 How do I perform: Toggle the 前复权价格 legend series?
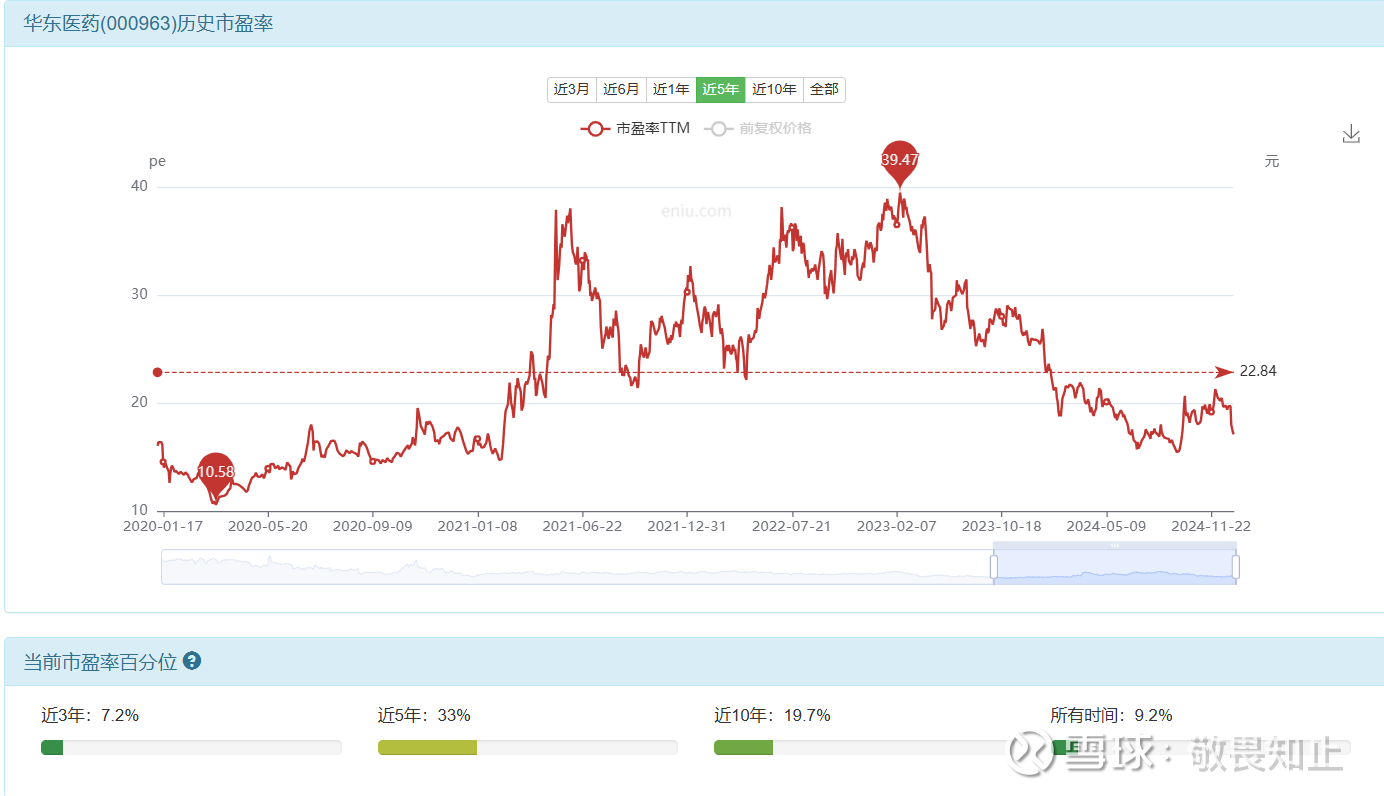[758, 128]
